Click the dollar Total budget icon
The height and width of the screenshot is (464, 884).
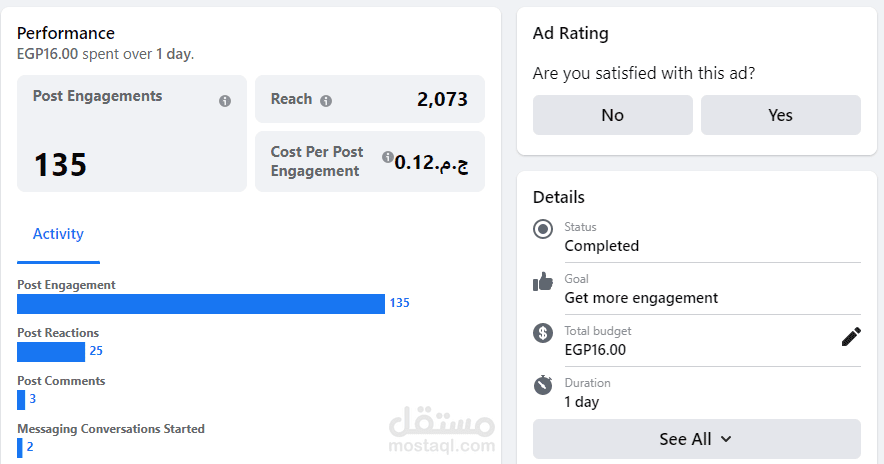tap(543, 334)
